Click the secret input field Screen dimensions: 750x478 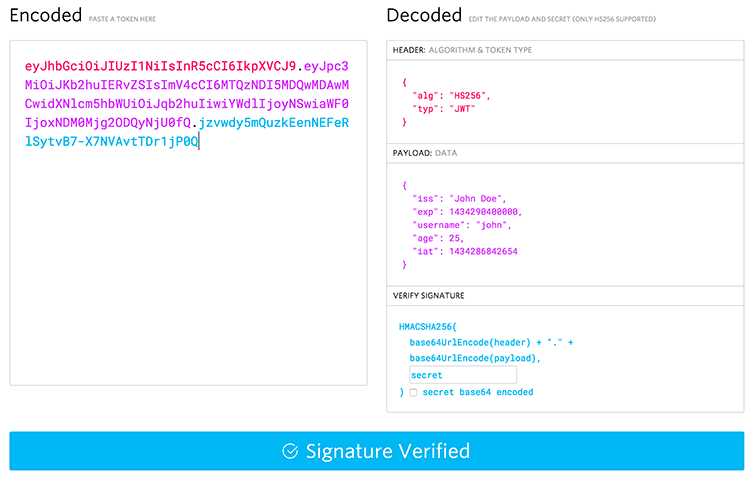[462, 375]
